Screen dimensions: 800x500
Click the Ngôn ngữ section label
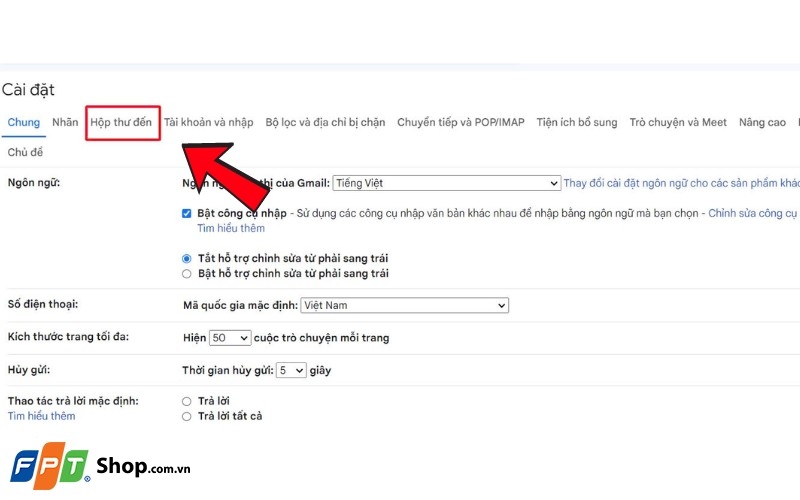(x=34, y=183)
